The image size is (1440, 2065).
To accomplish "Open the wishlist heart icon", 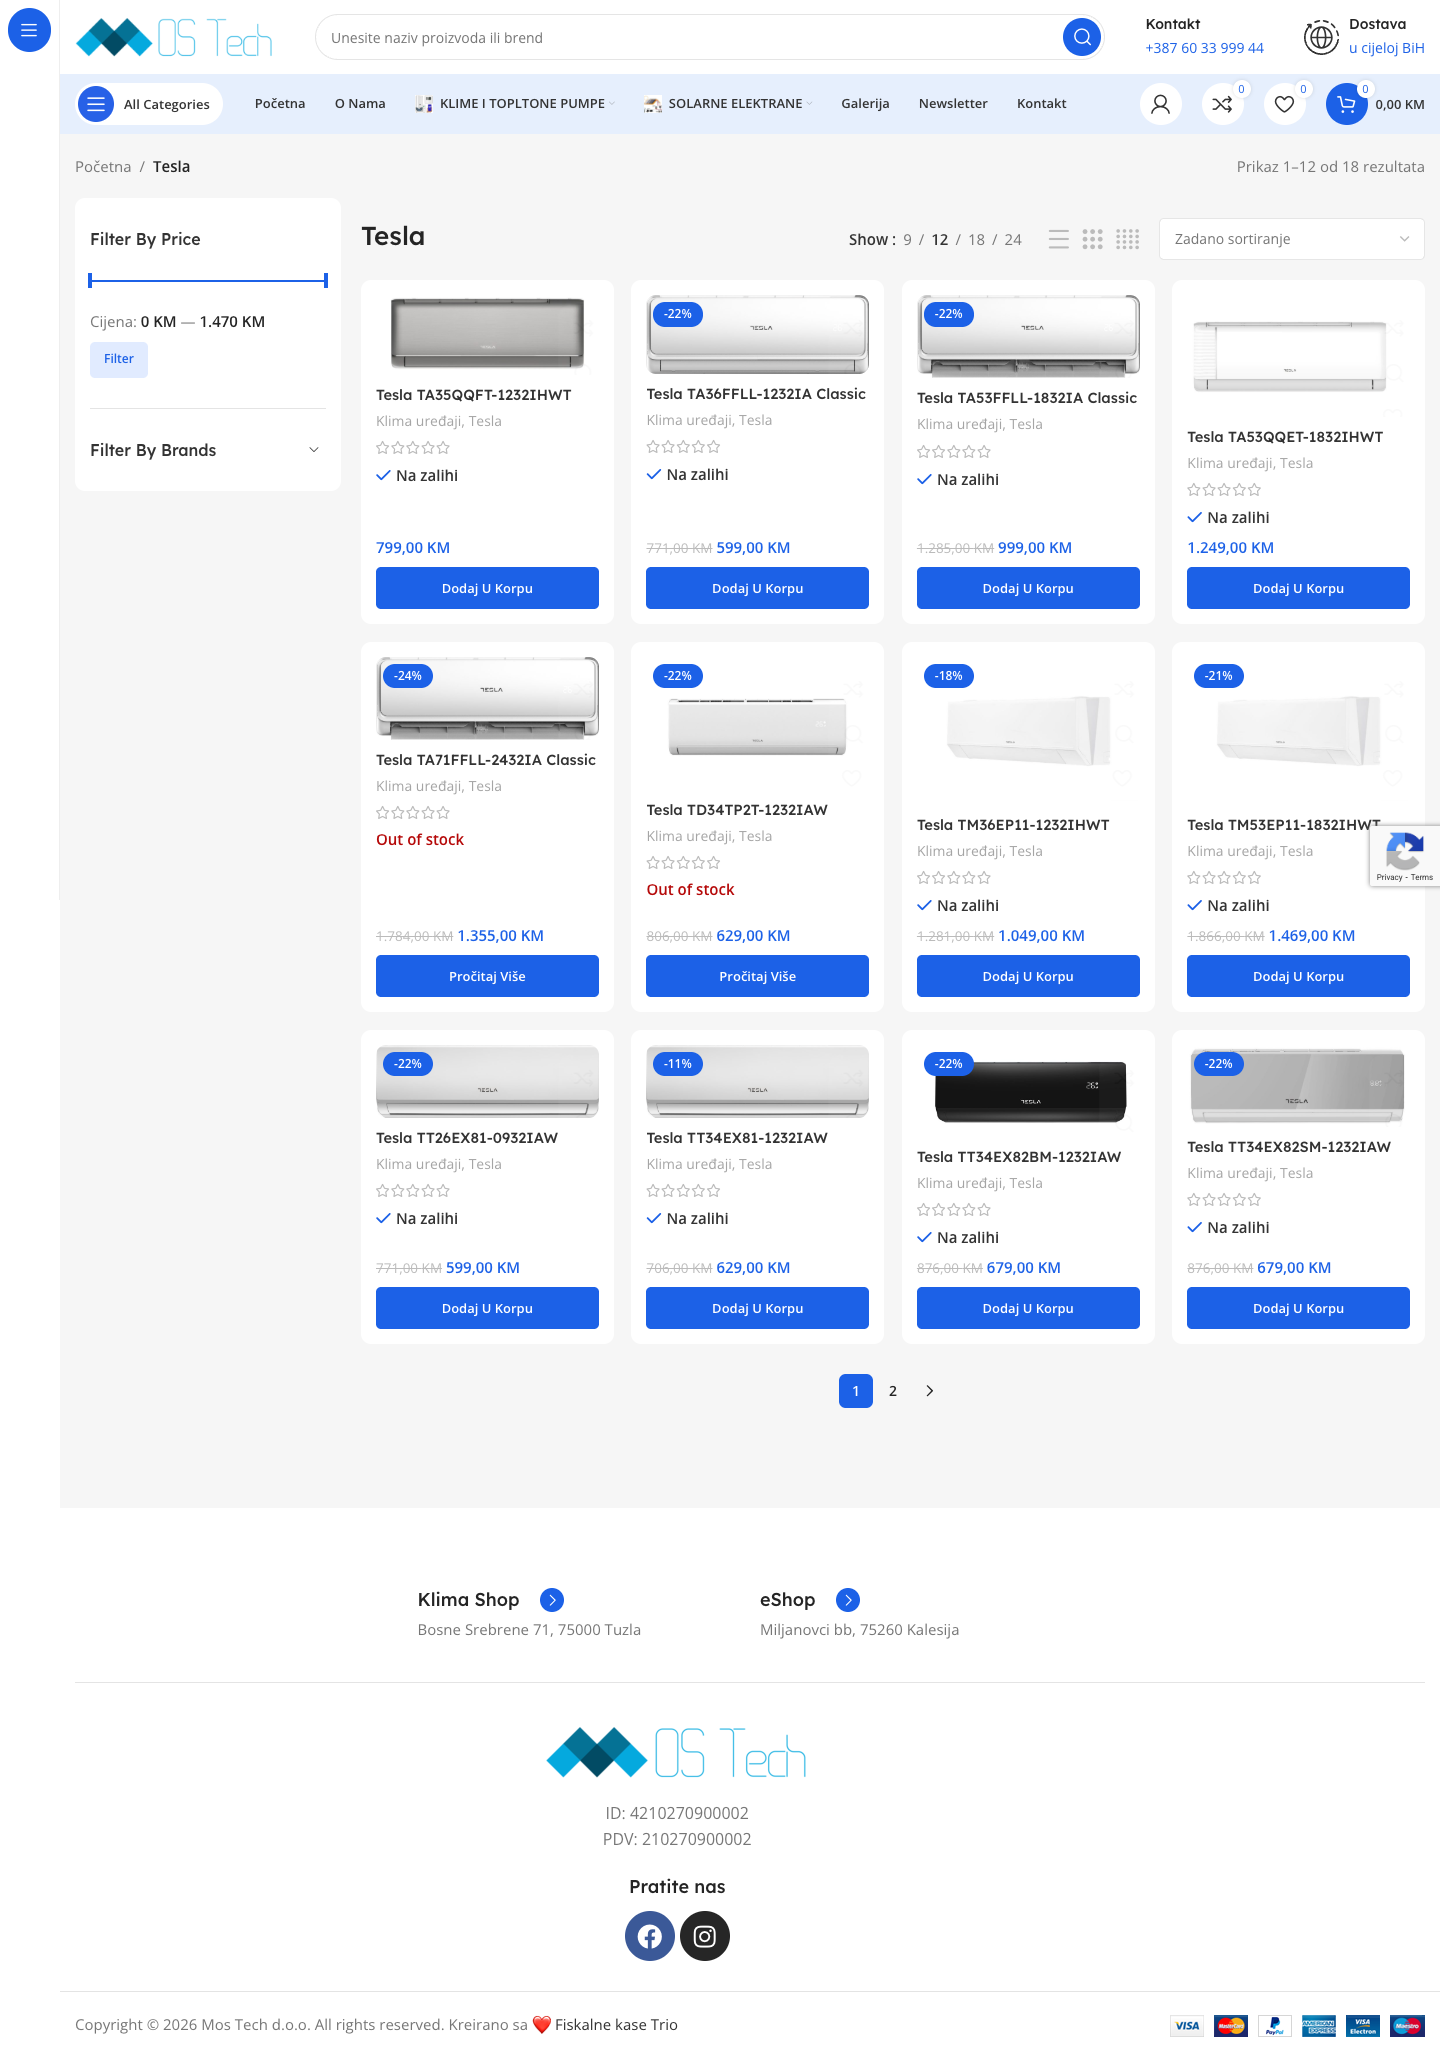I will click(x=1284, y=104).
